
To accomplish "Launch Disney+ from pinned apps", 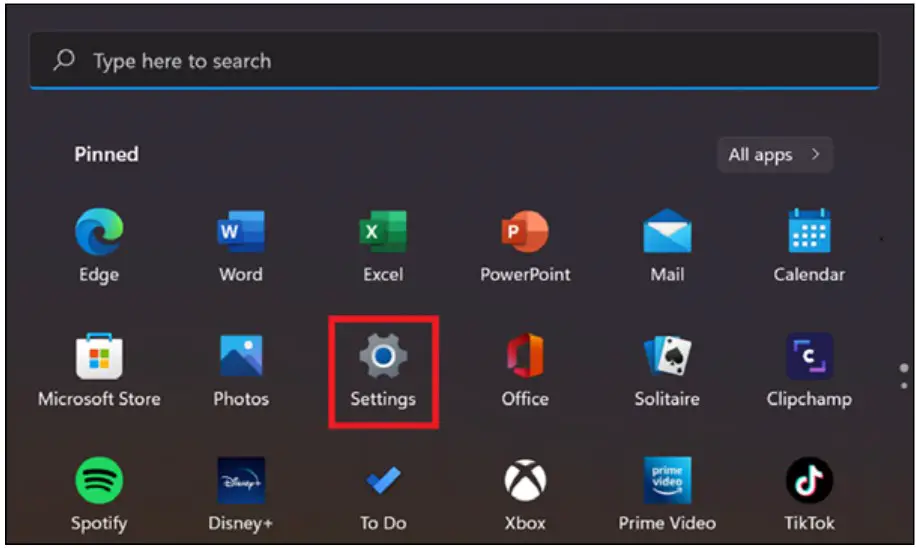I will (241, 480).
